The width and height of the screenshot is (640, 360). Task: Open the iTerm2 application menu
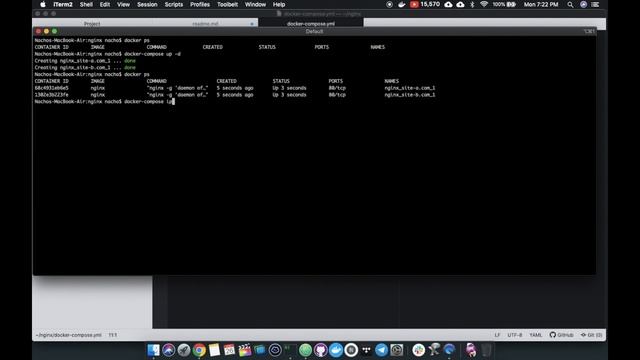[x=63, y=4]
